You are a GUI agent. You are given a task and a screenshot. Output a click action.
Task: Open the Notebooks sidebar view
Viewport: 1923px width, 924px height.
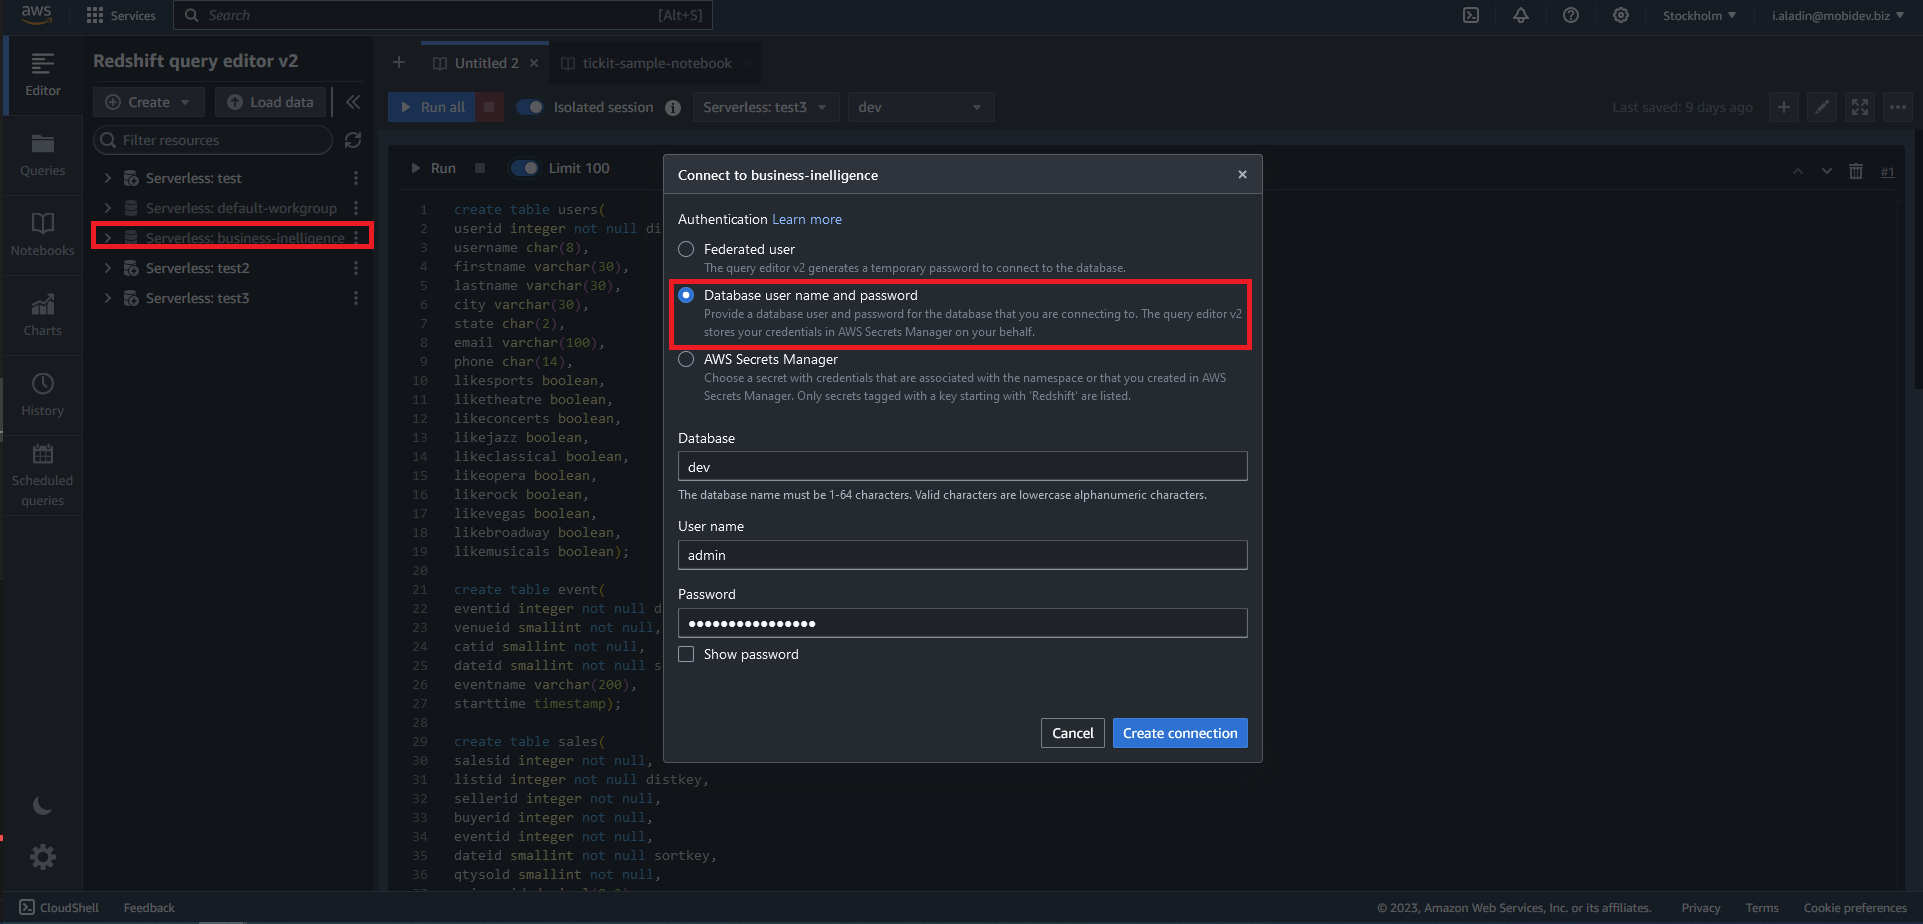42,235
